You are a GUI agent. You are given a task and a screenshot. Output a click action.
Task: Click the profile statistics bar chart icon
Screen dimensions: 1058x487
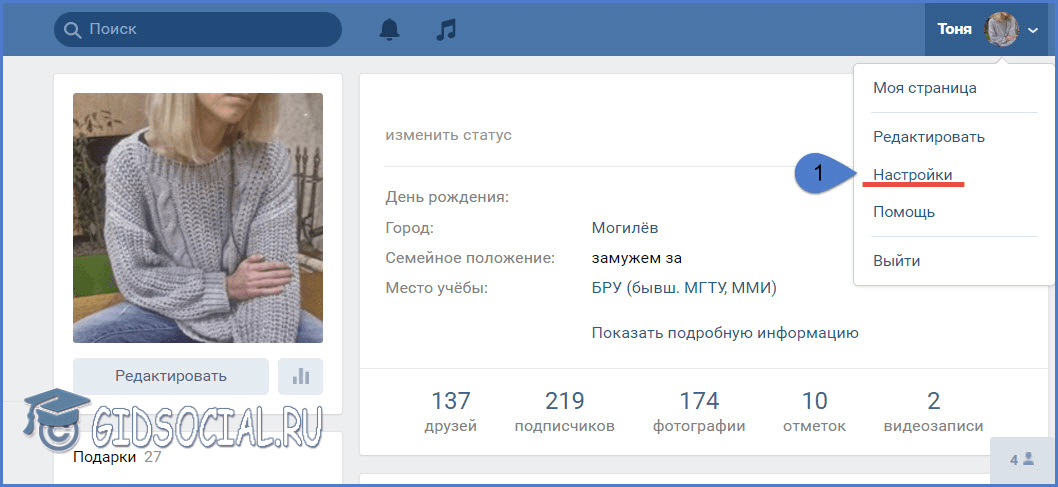301,376
